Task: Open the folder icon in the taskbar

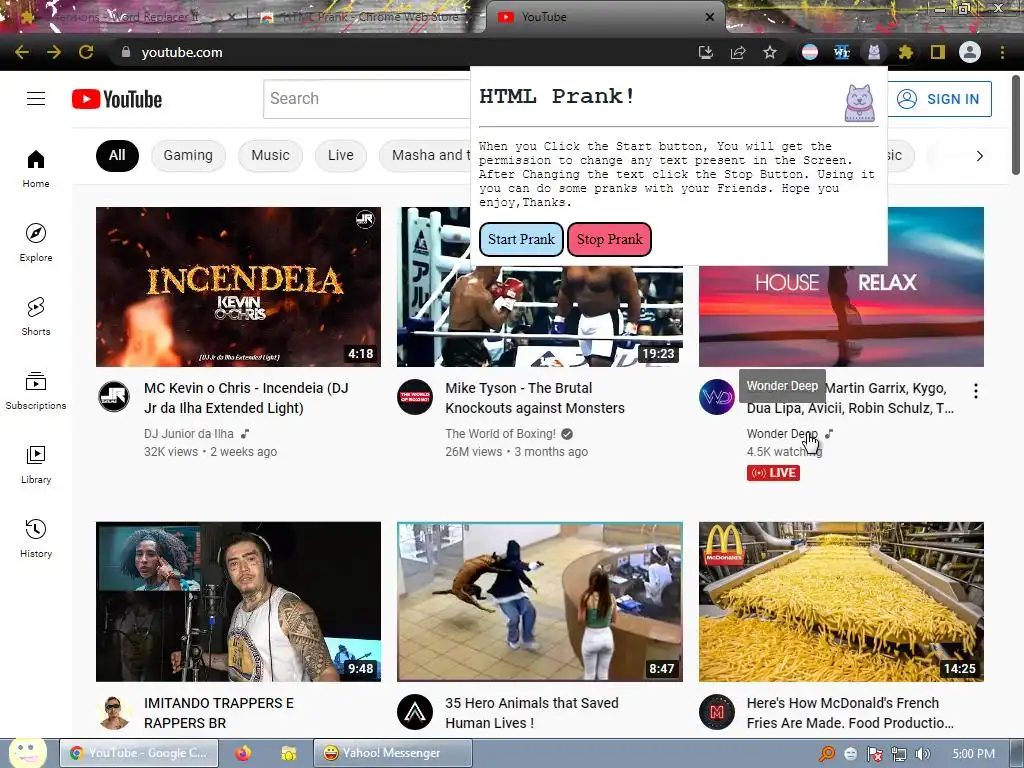Action: tap(288, 754)
